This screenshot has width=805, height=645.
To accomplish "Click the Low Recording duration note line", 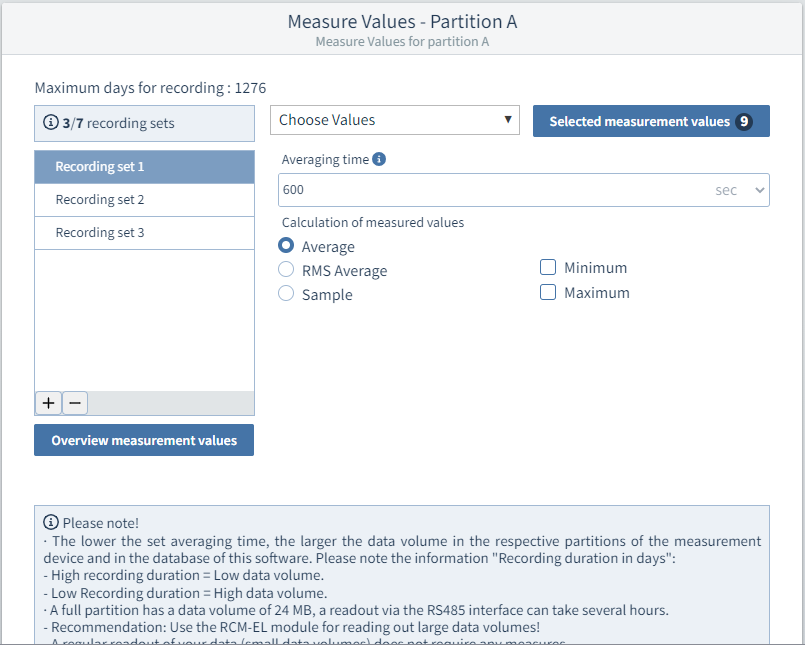I will coord(185,593).
